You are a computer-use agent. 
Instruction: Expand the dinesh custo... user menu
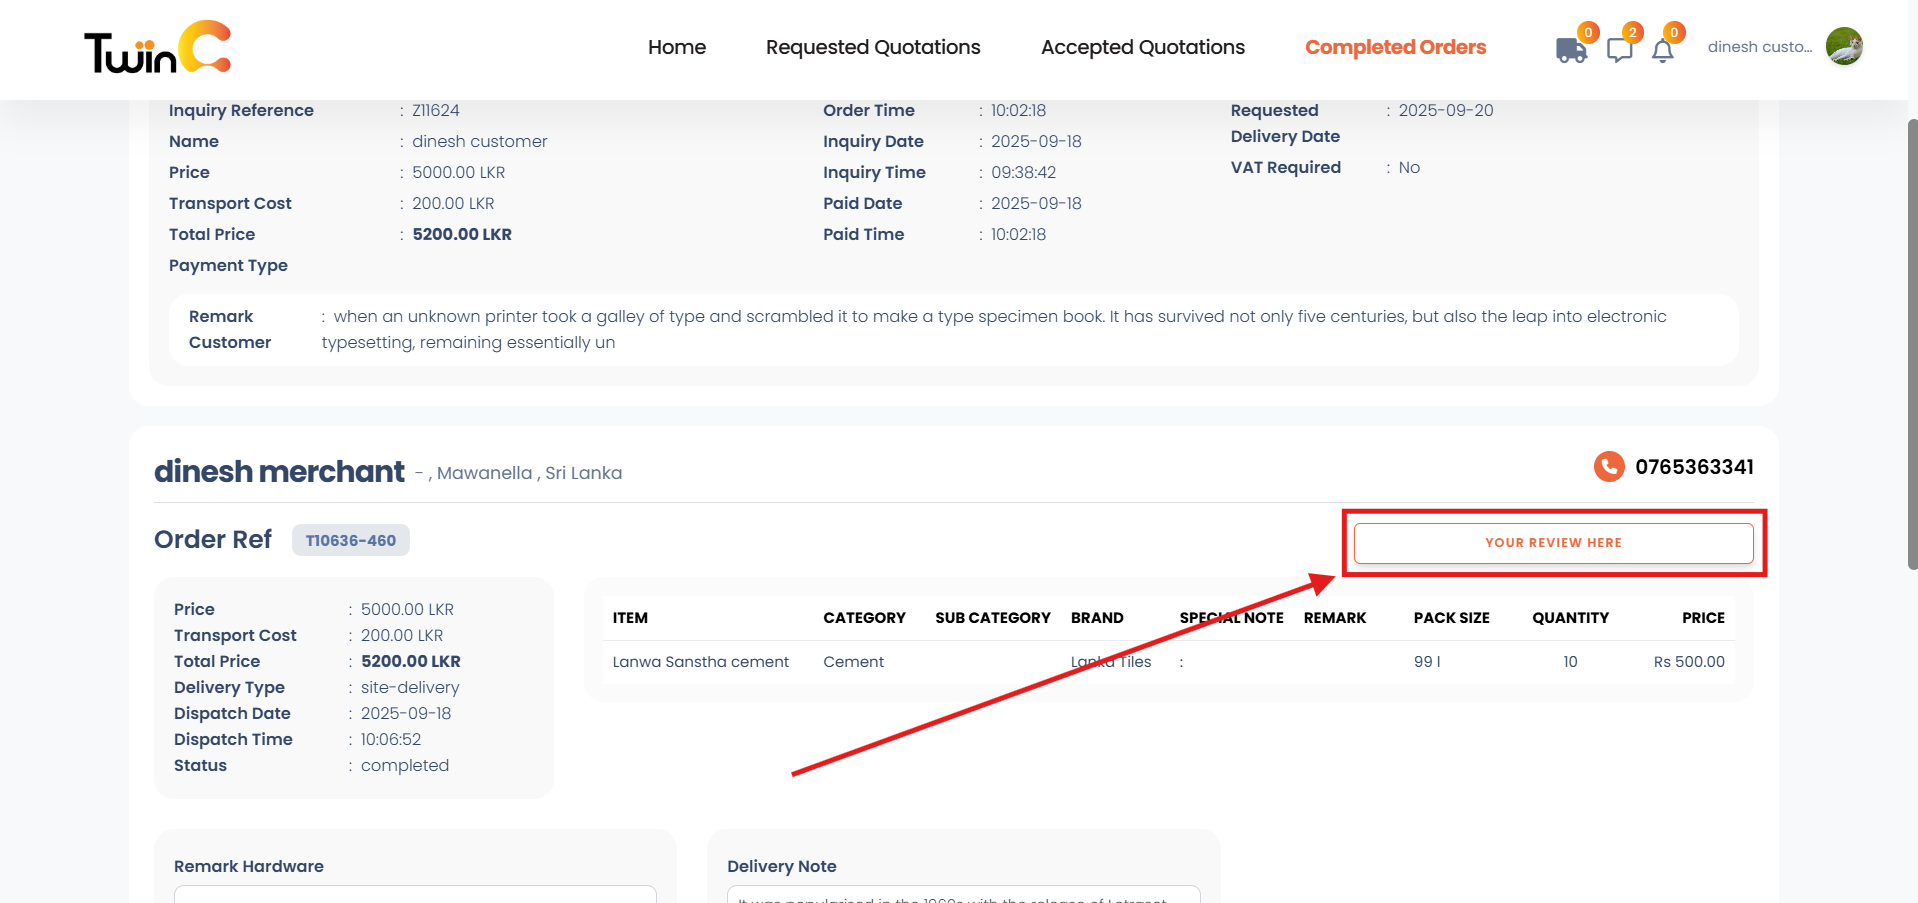[x=1758, y=47]
